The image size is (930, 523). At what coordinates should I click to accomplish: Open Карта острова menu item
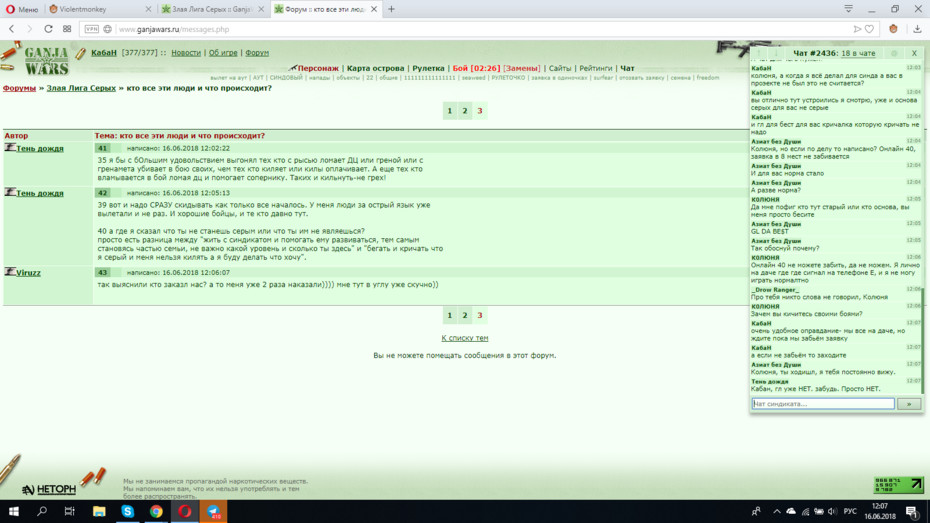tap(375, 68)
